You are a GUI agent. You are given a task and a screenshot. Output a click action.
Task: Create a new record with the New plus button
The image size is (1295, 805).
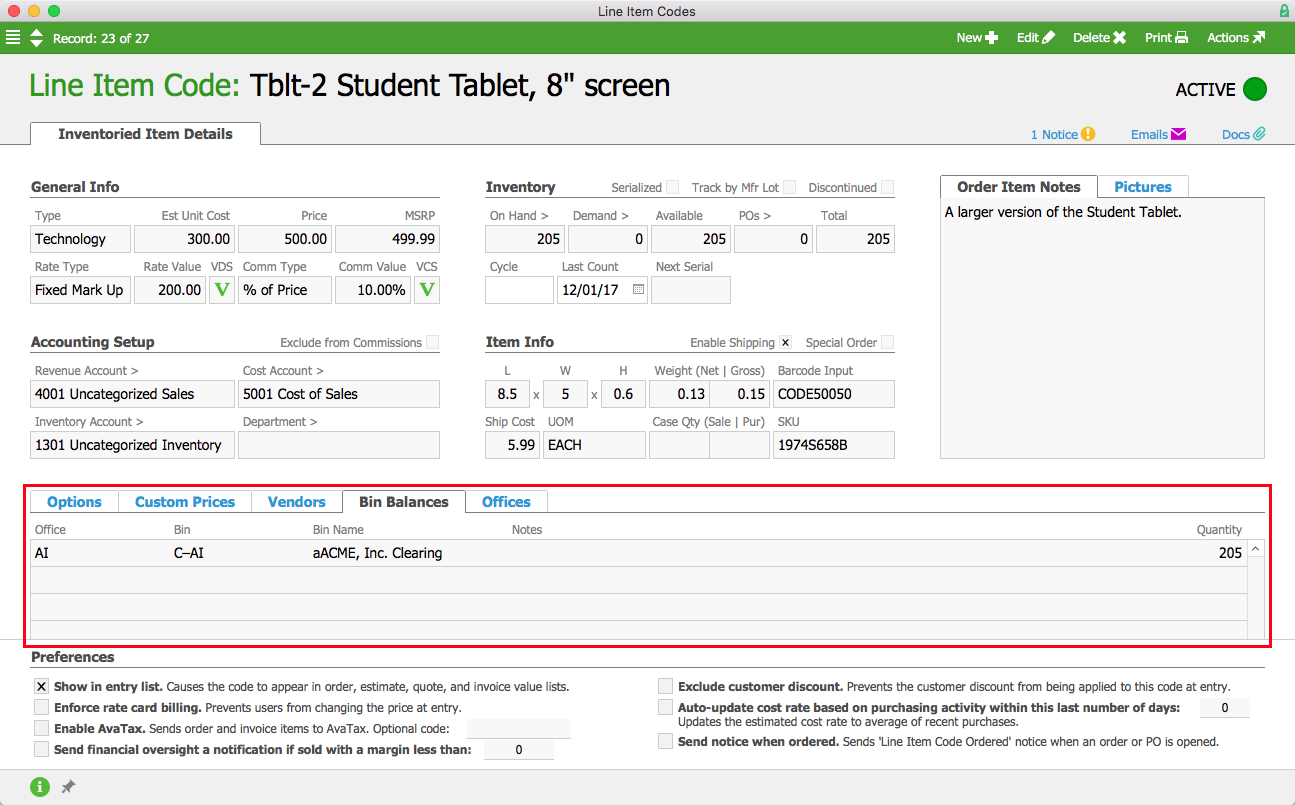(977, 38)
